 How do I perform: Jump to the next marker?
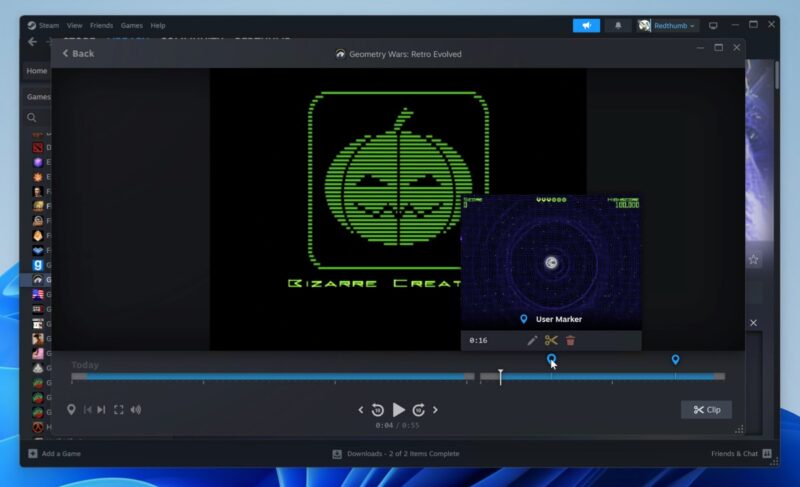[x=102, y=409]
